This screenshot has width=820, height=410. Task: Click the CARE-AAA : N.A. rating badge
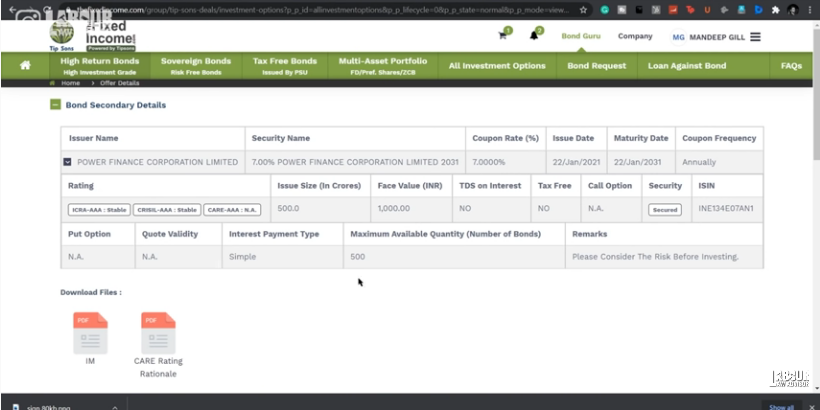pyautogui.click(x=232, y=210)
